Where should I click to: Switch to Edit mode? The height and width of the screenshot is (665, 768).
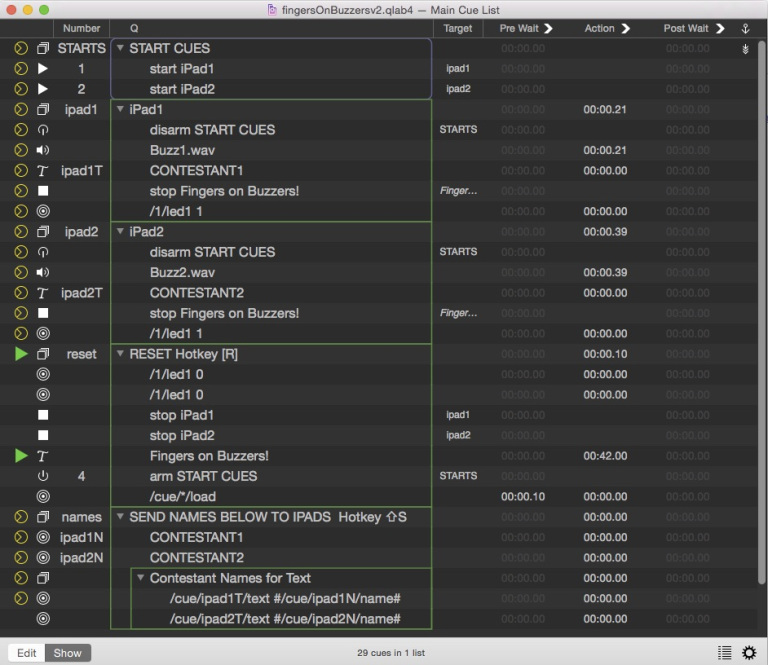[27, 653]
